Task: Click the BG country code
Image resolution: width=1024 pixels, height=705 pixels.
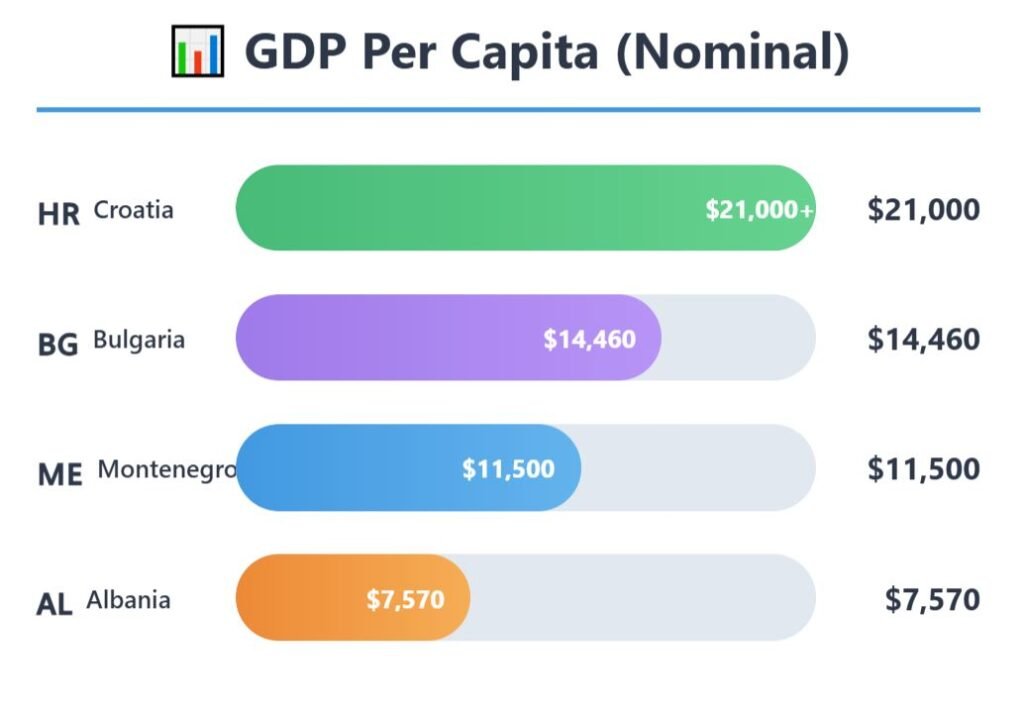Action: click(x=57, y=344)
